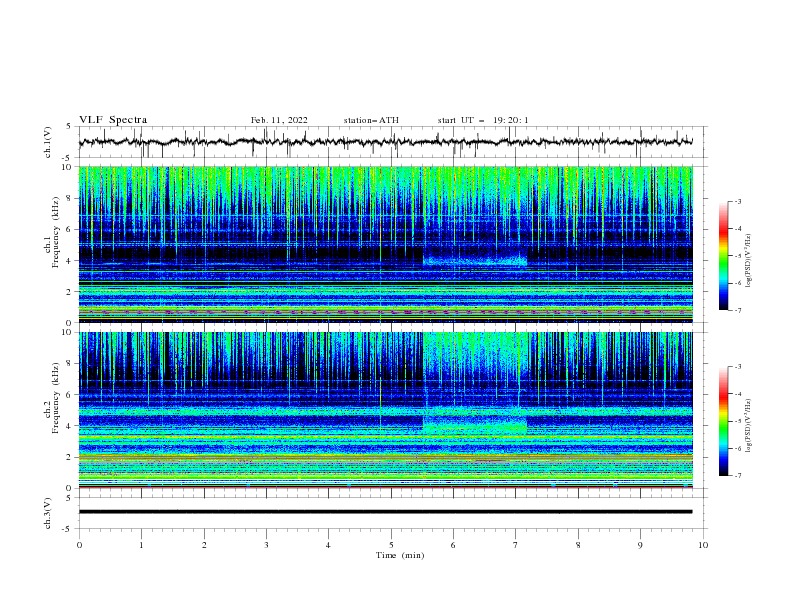Click the ch.1 color bar 'log(PSD)(V²/Hz)' label

click(x=749, y=261)
